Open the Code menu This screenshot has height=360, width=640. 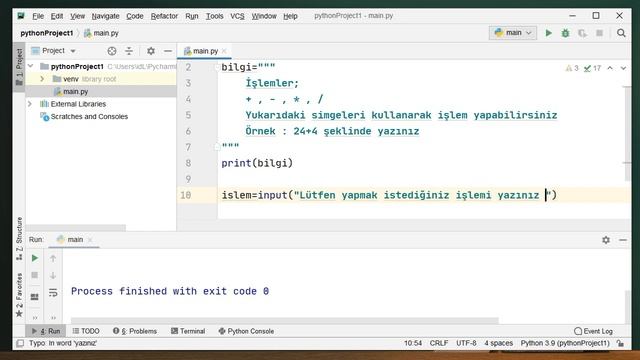click(x=135, y=16)
